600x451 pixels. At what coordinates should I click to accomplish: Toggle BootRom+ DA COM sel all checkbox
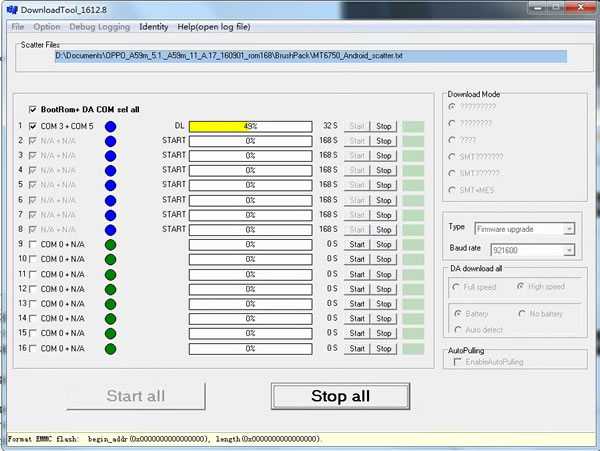[x=34, y=109]
